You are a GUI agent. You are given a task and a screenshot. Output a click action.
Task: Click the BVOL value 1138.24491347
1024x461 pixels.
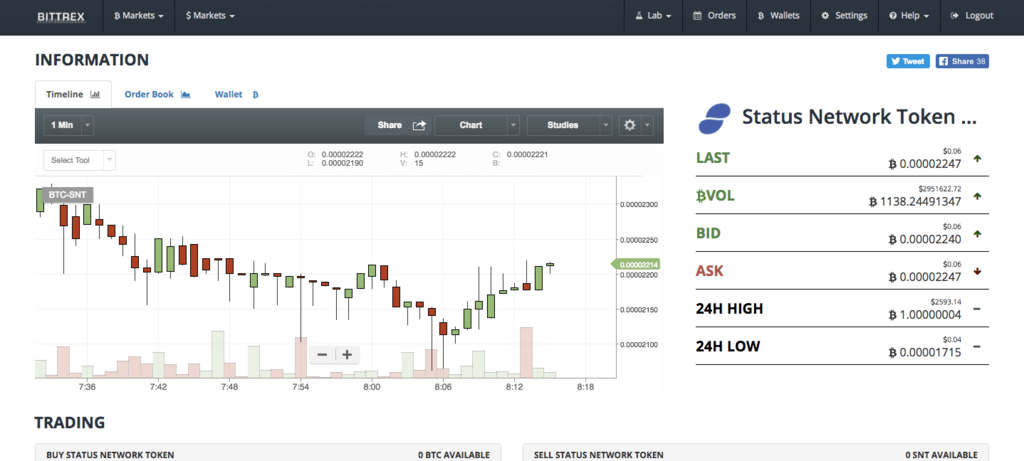915,202
